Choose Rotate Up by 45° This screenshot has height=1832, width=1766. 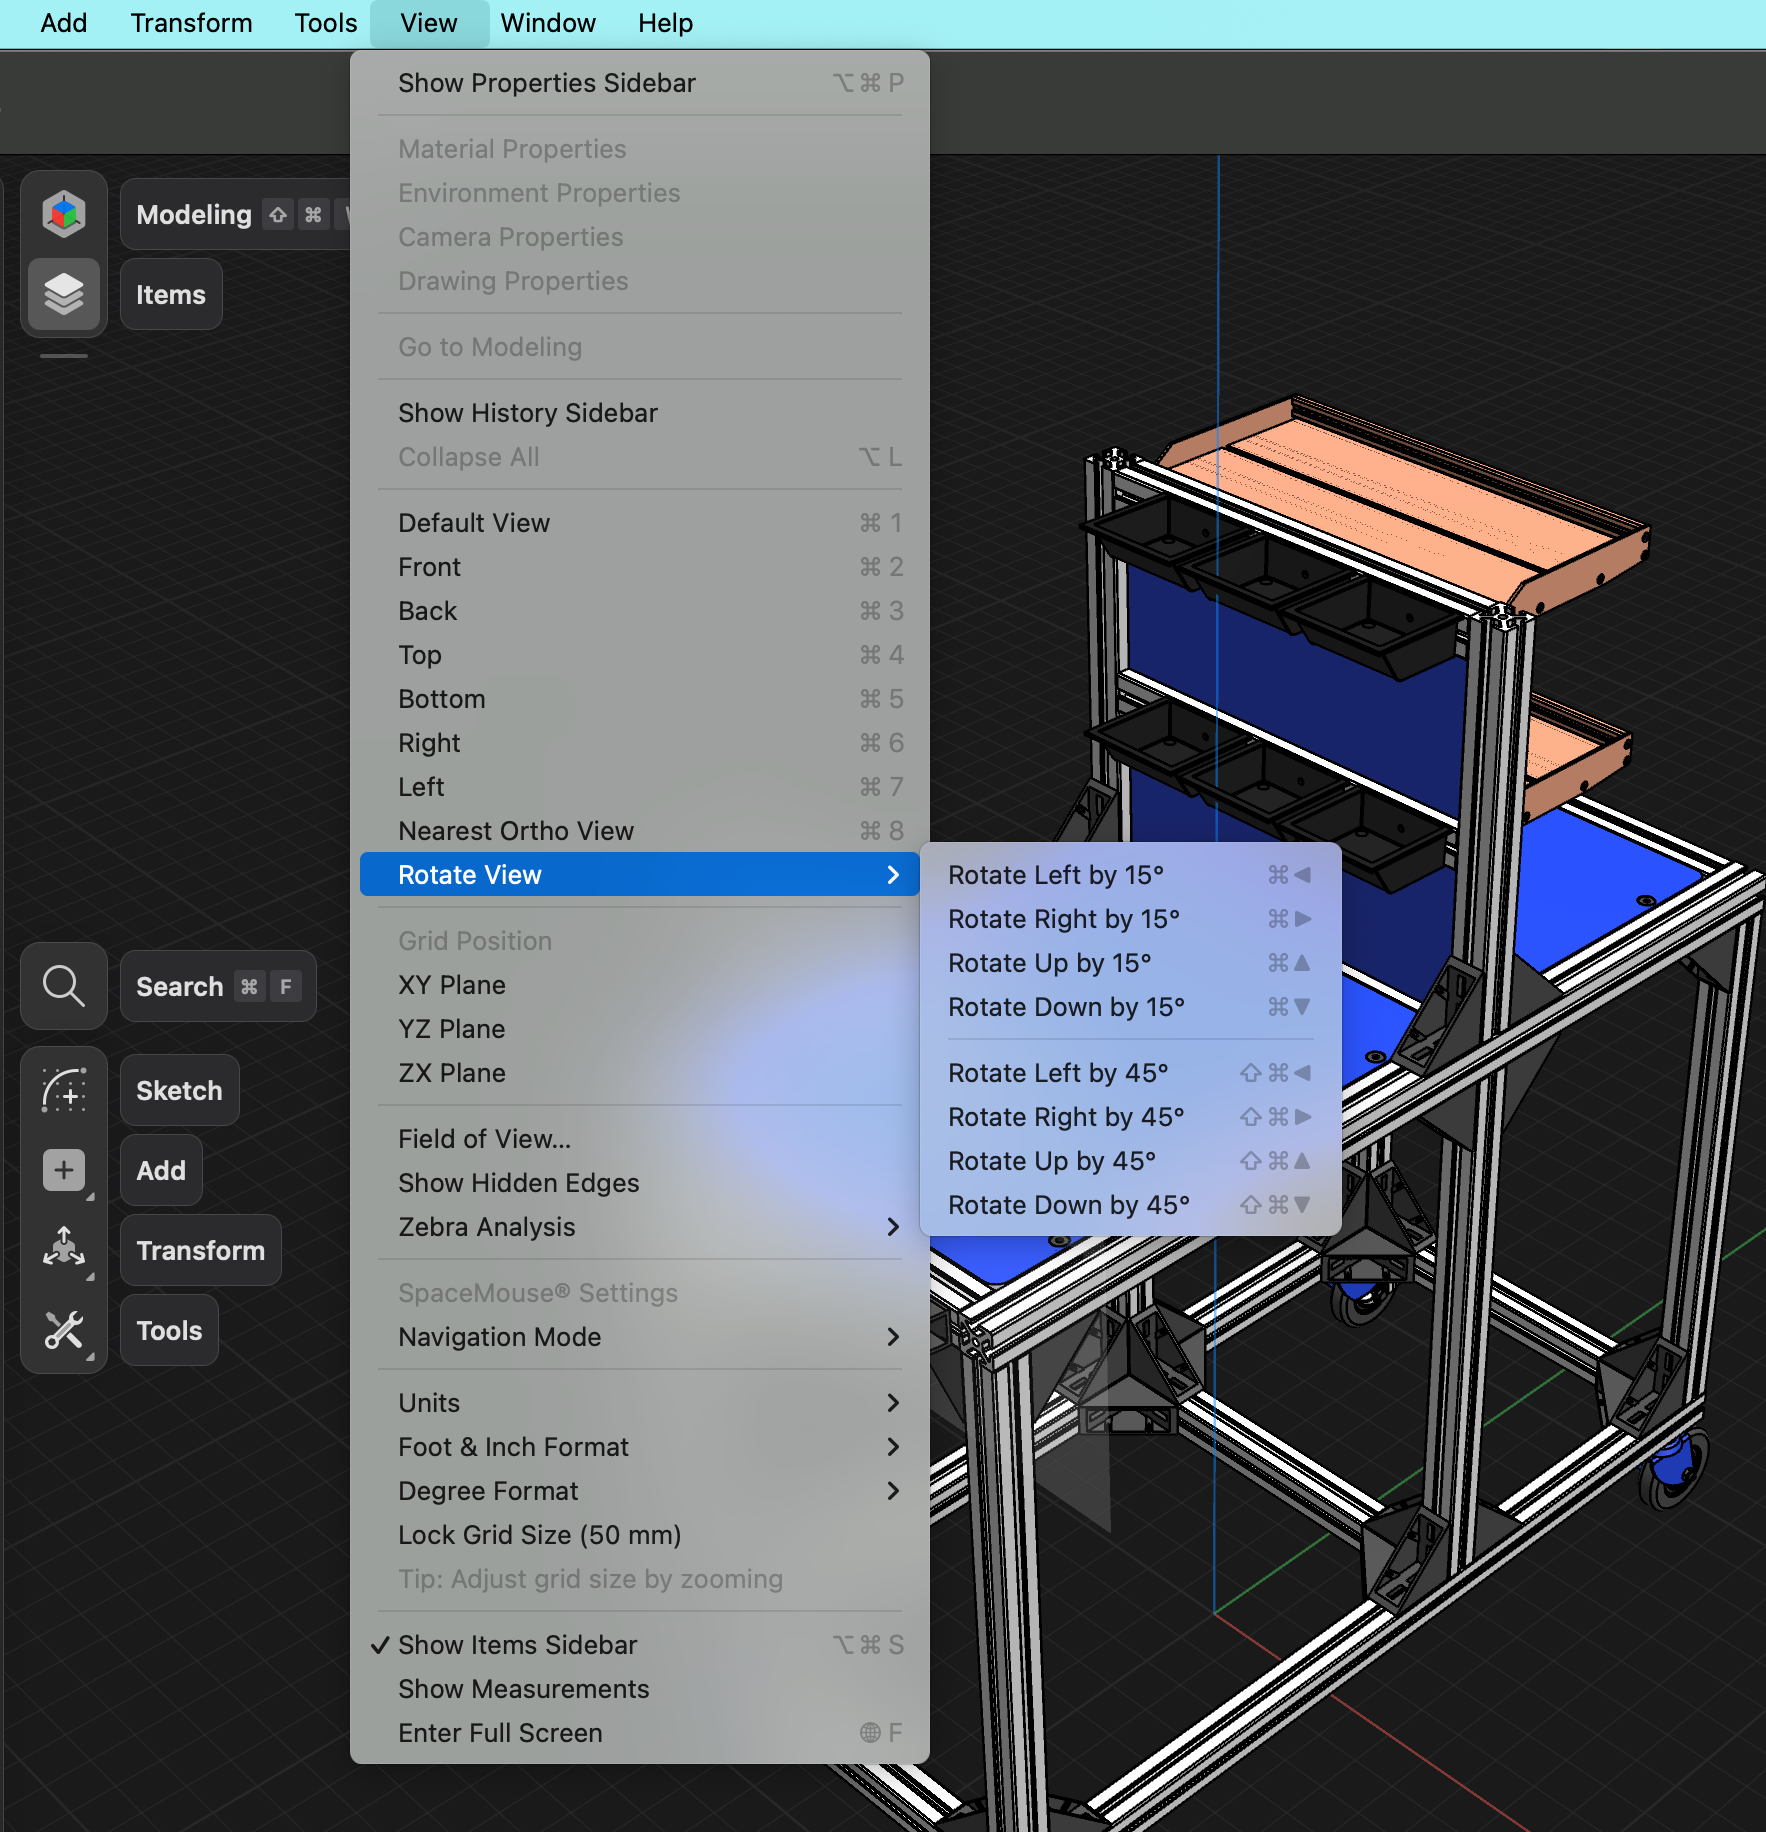1130,1161
